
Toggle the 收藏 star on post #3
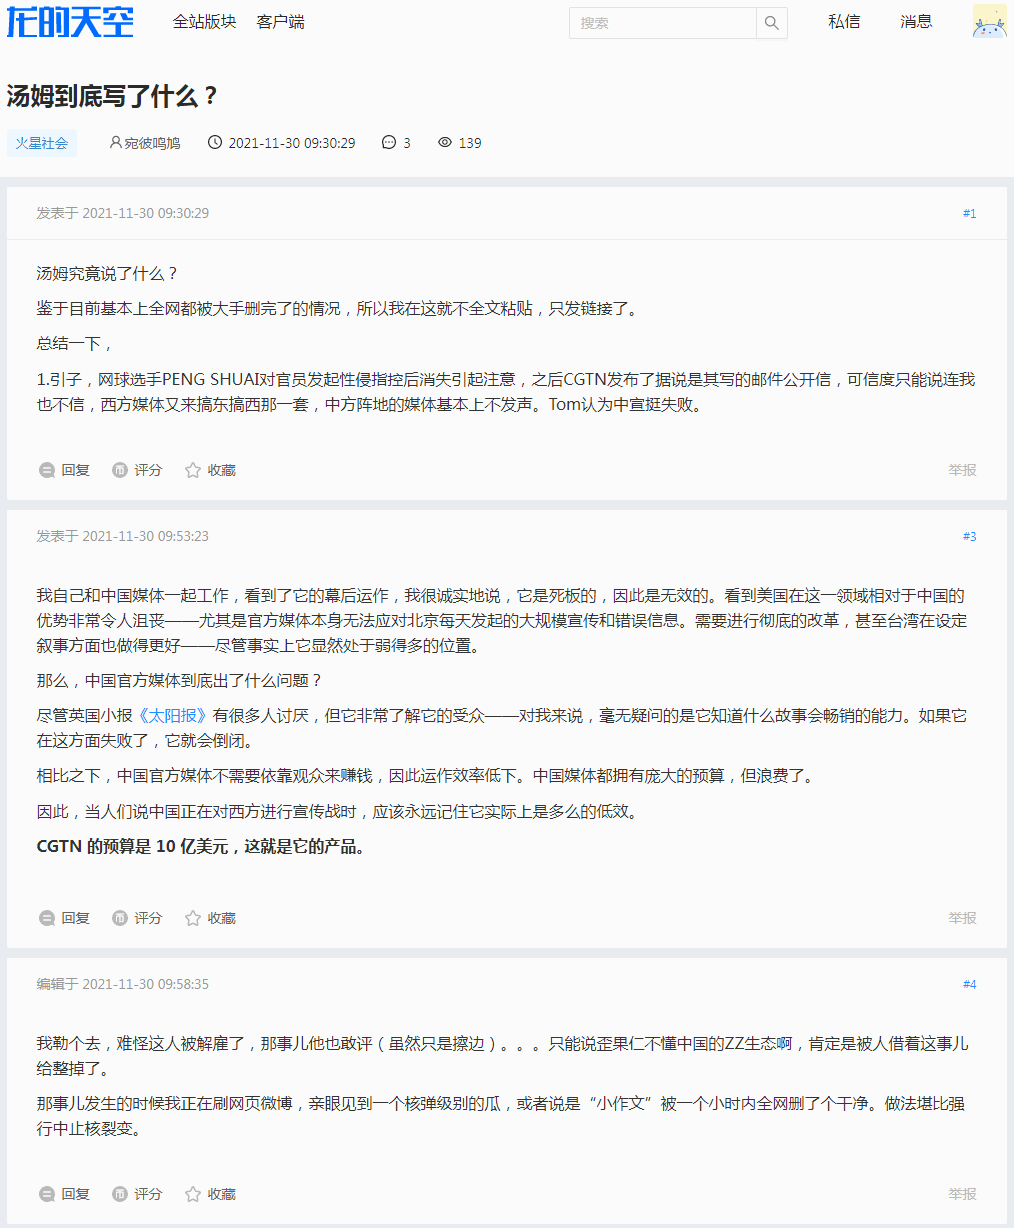(x=192, y=917)
